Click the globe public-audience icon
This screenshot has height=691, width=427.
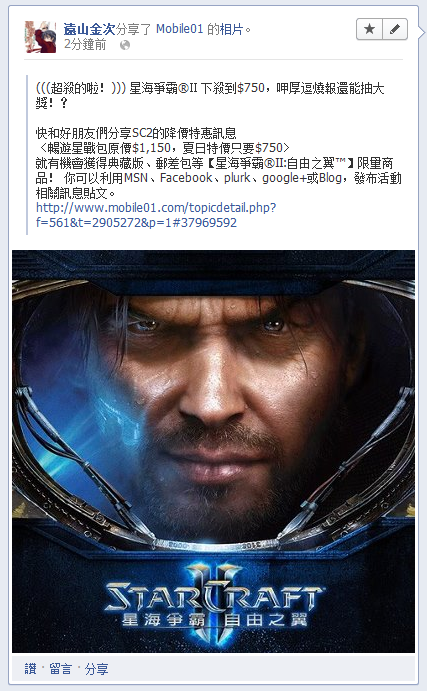[125, 45]
